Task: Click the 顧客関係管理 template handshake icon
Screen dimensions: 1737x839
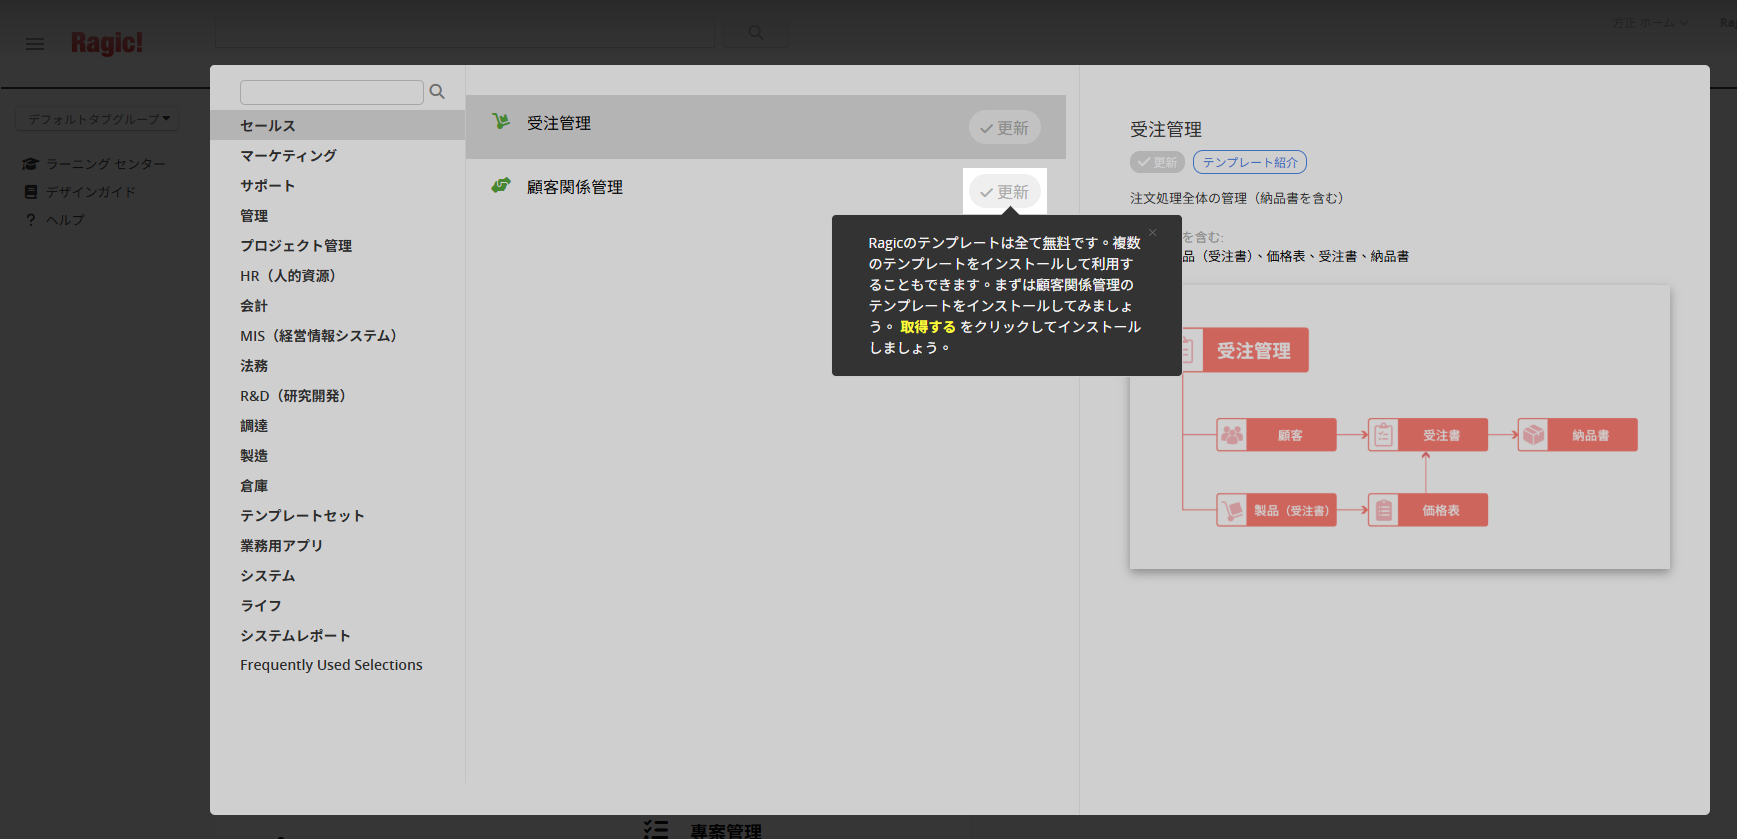Action: coord(501,186)
